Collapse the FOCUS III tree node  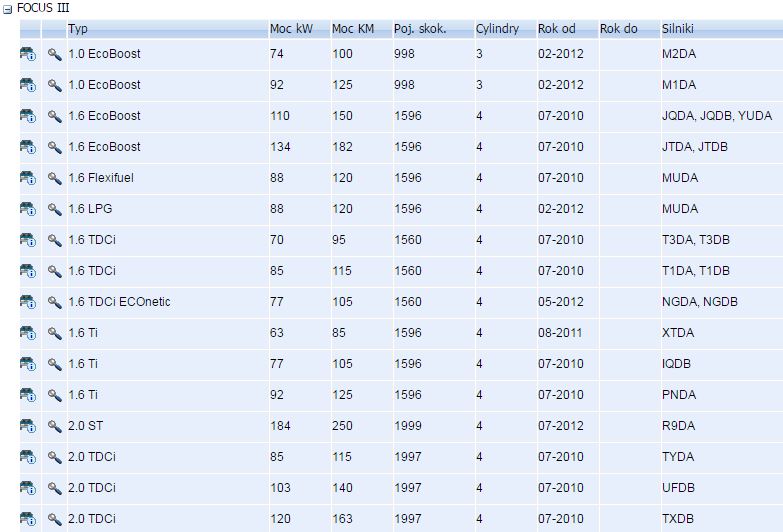(x=7, y=9)
